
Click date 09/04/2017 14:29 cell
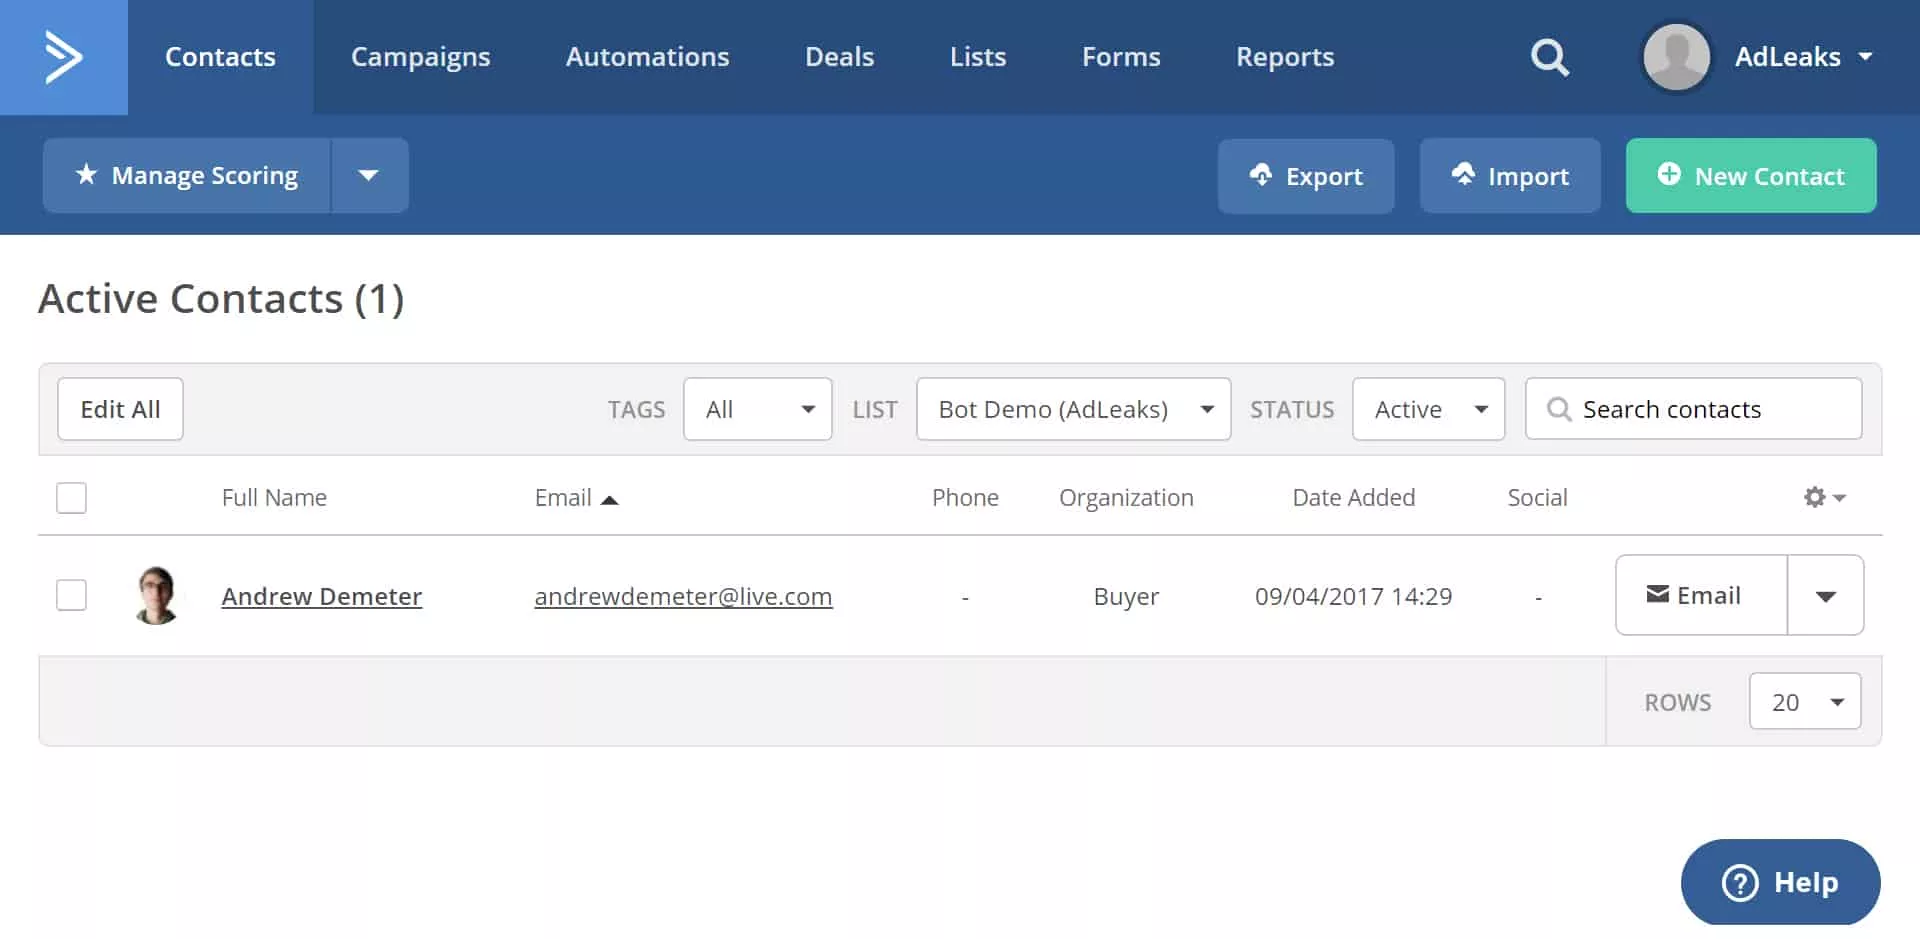(1353, 596)
